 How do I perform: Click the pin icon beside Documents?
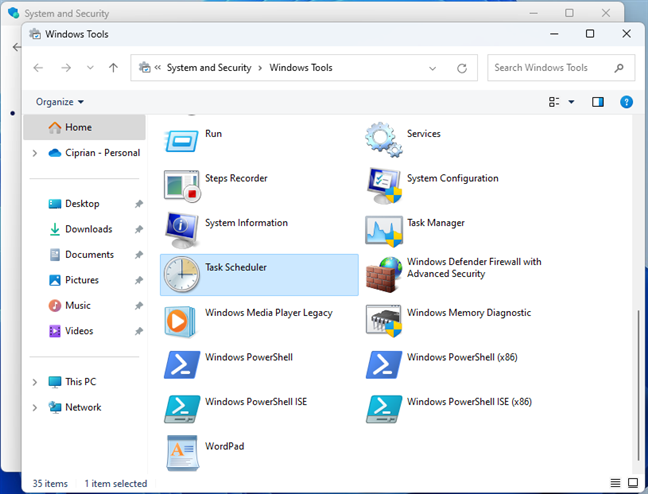pos(139,255)
